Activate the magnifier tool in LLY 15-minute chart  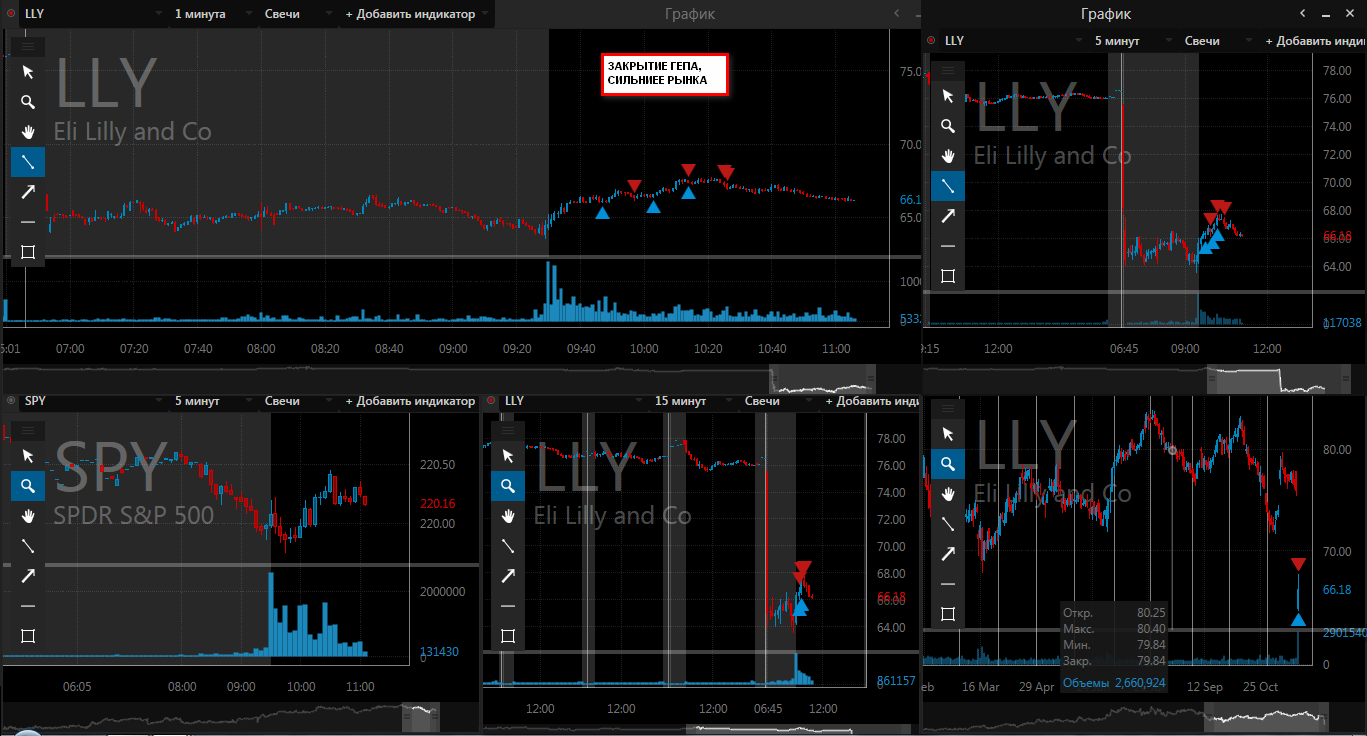point(508,486)
